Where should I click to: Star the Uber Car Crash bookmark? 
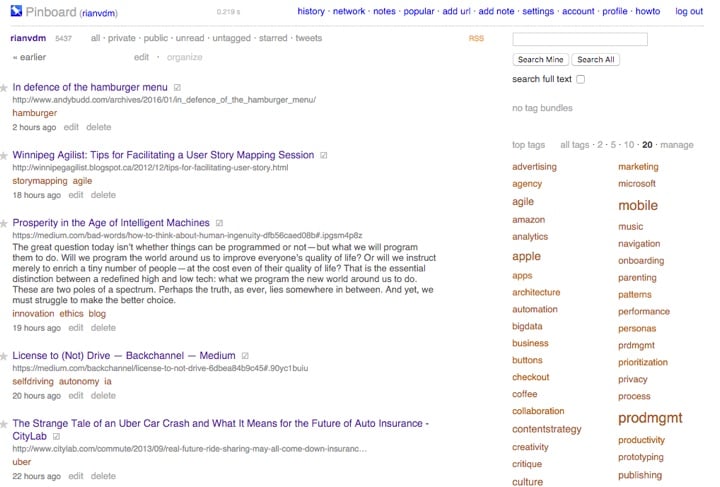(5, 424)
